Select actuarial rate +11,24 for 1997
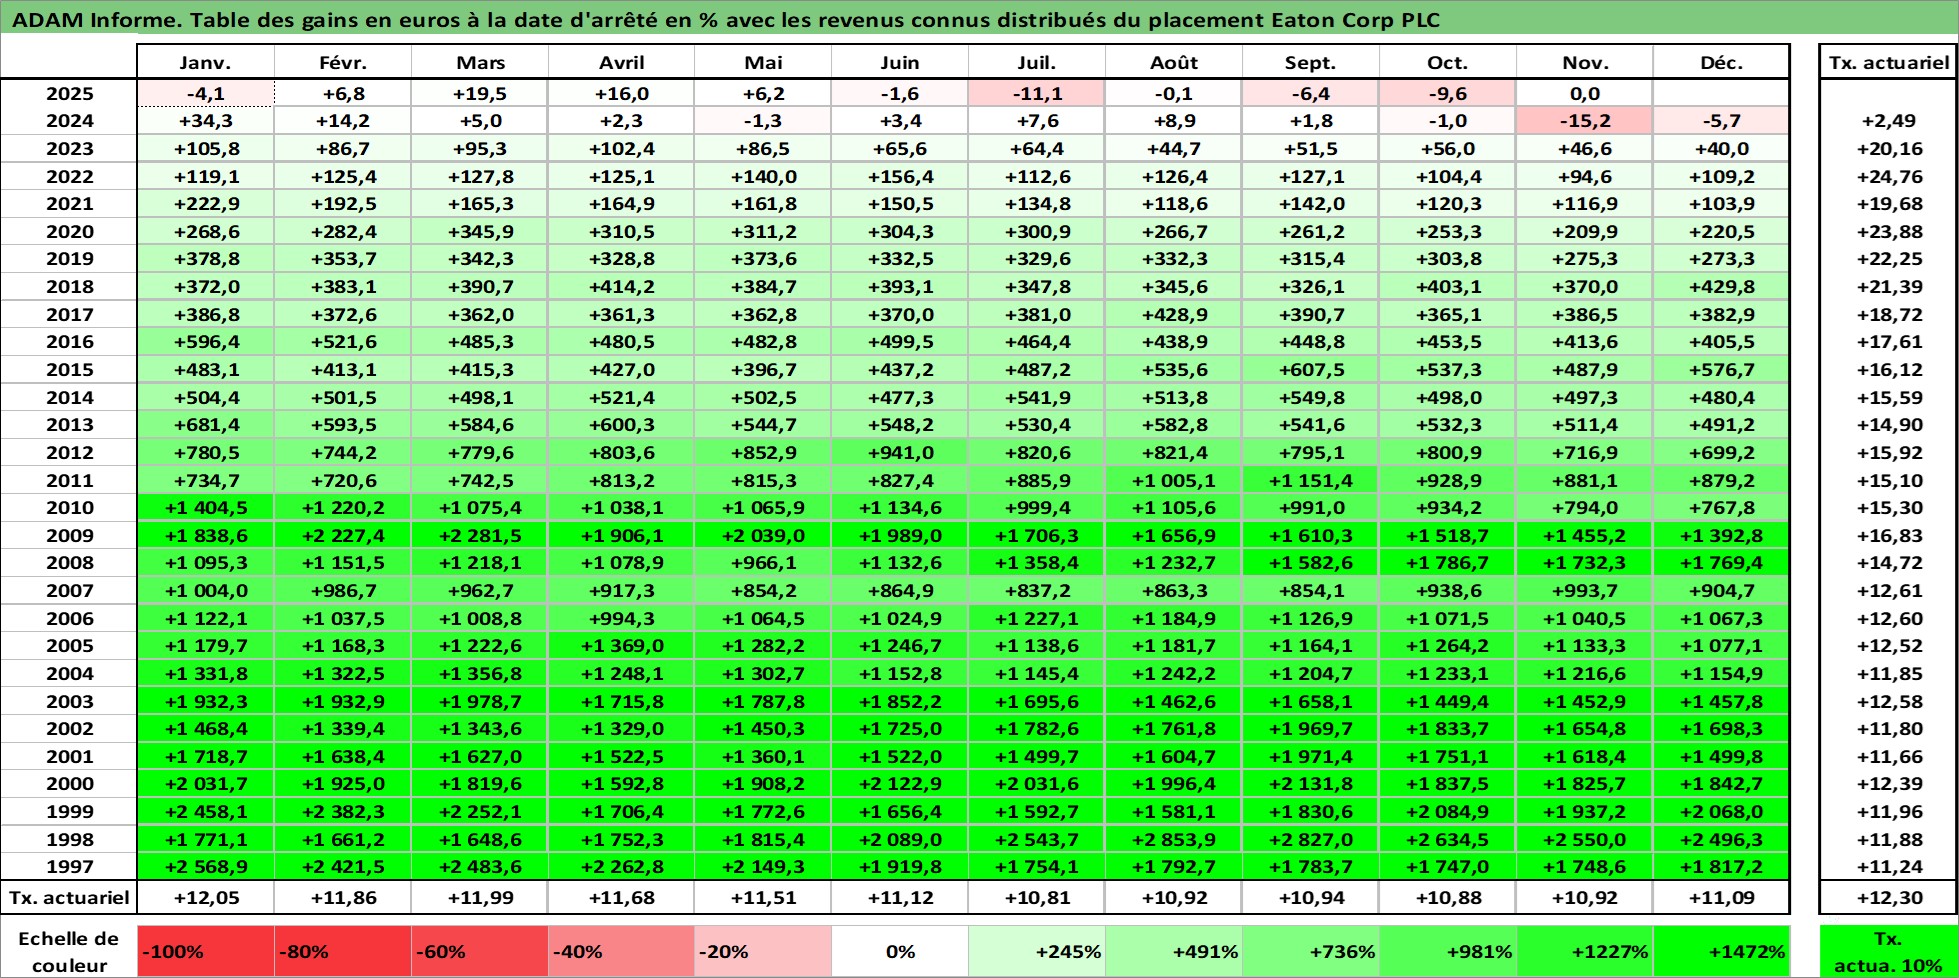The height and width of the screenshot is (978, 1959). (x=1888, y=867)
